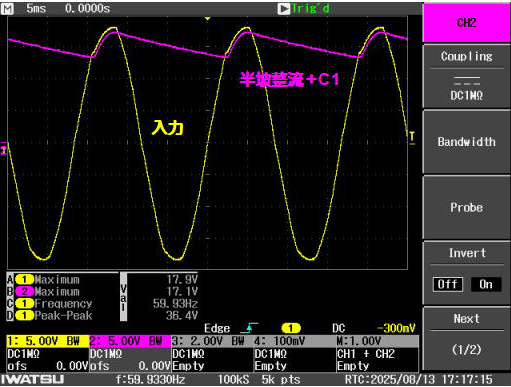This screenshot has width=511, height=387.
Task: Click the 100kS sample rate readout
Action: tap(233, 380)
